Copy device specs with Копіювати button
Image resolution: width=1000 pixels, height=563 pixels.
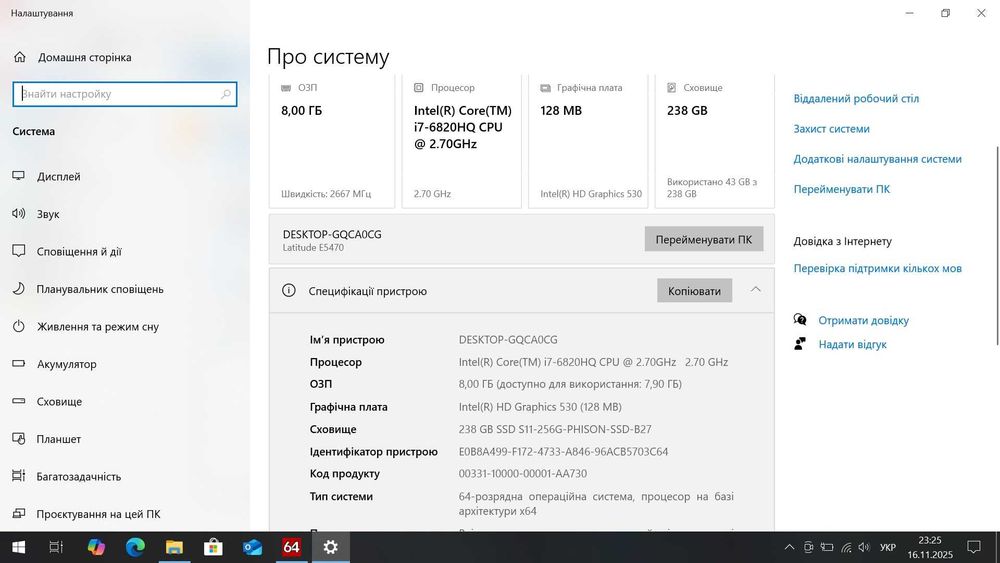pyautogui.click(x=695, y=291)
